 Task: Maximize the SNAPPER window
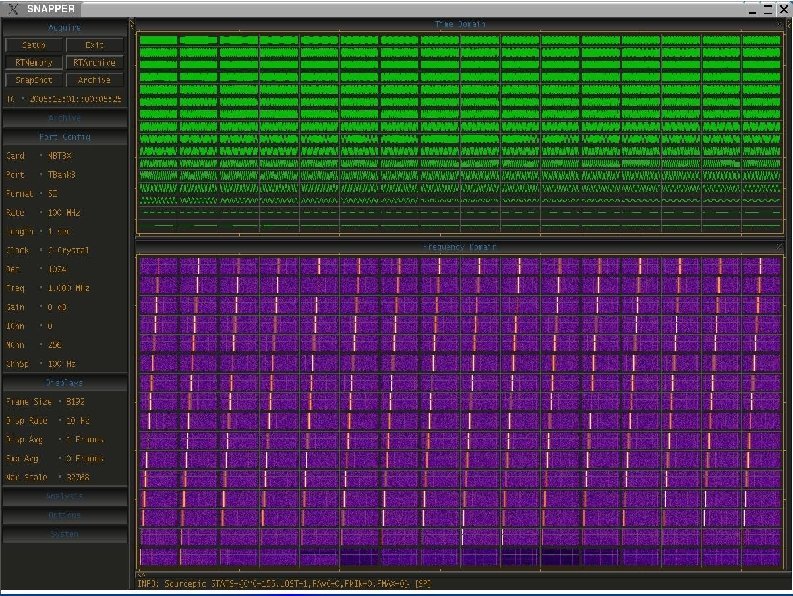[768, 9]
